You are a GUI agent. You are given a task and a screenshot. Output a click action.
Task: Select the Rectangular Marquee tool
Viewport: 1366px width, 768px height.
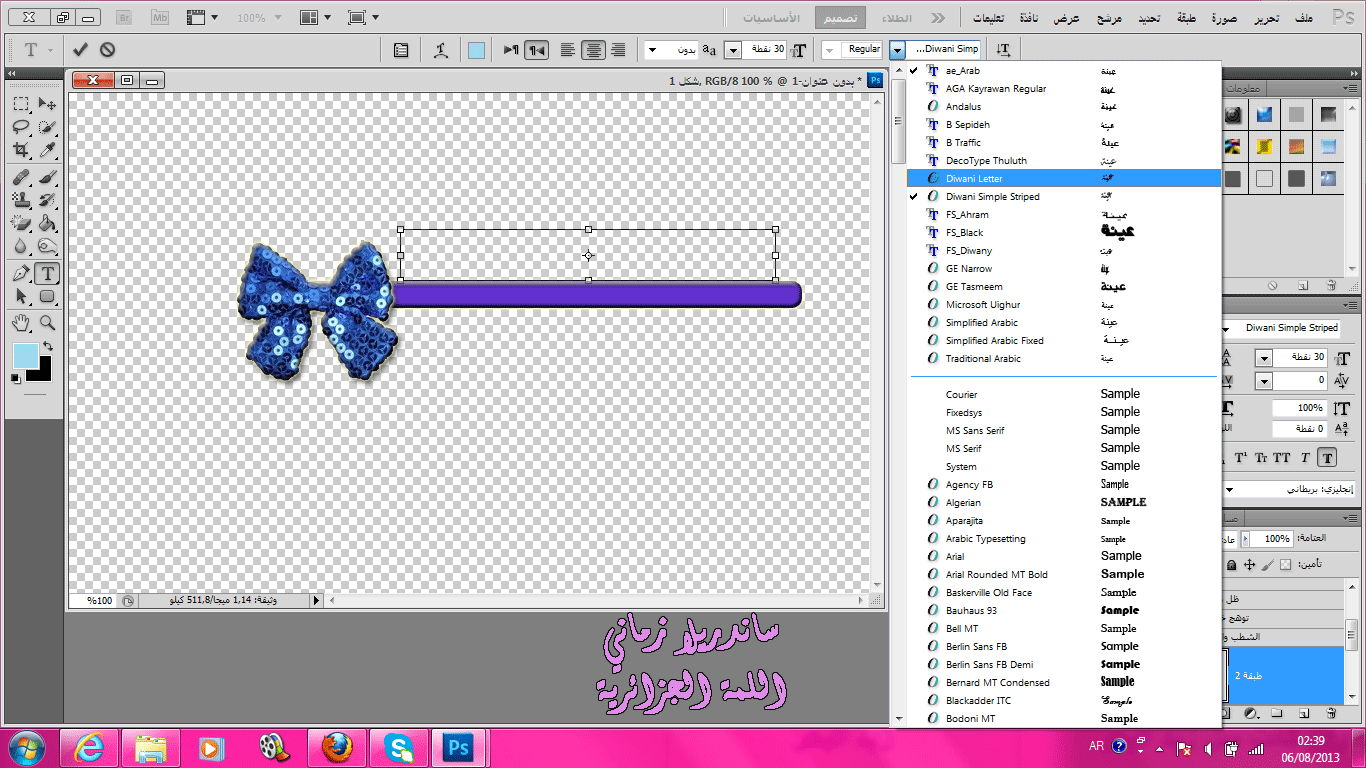(x=21, y=104)
